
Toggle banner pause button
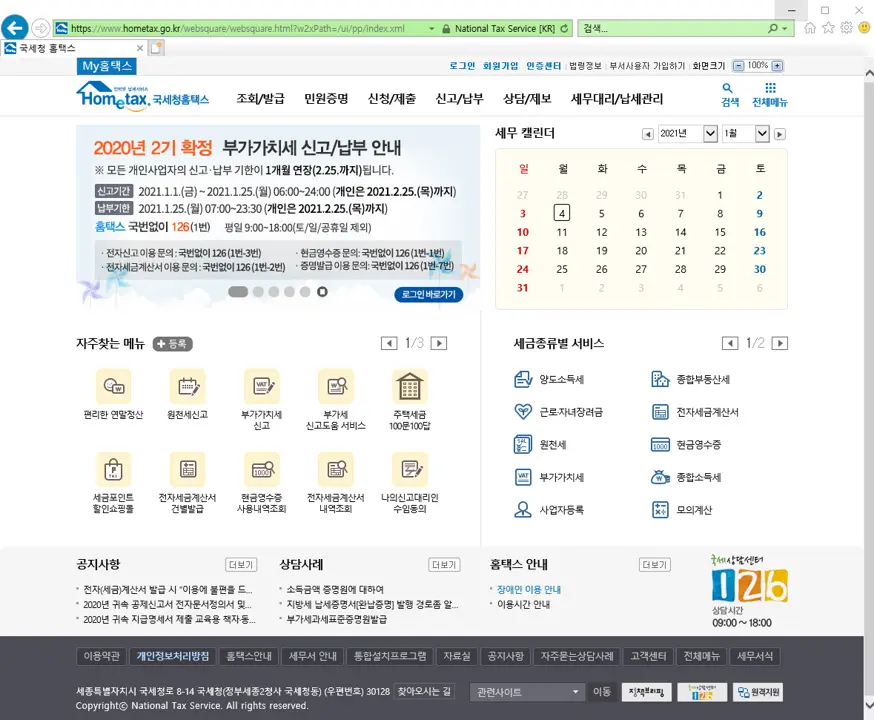(322, 291)
